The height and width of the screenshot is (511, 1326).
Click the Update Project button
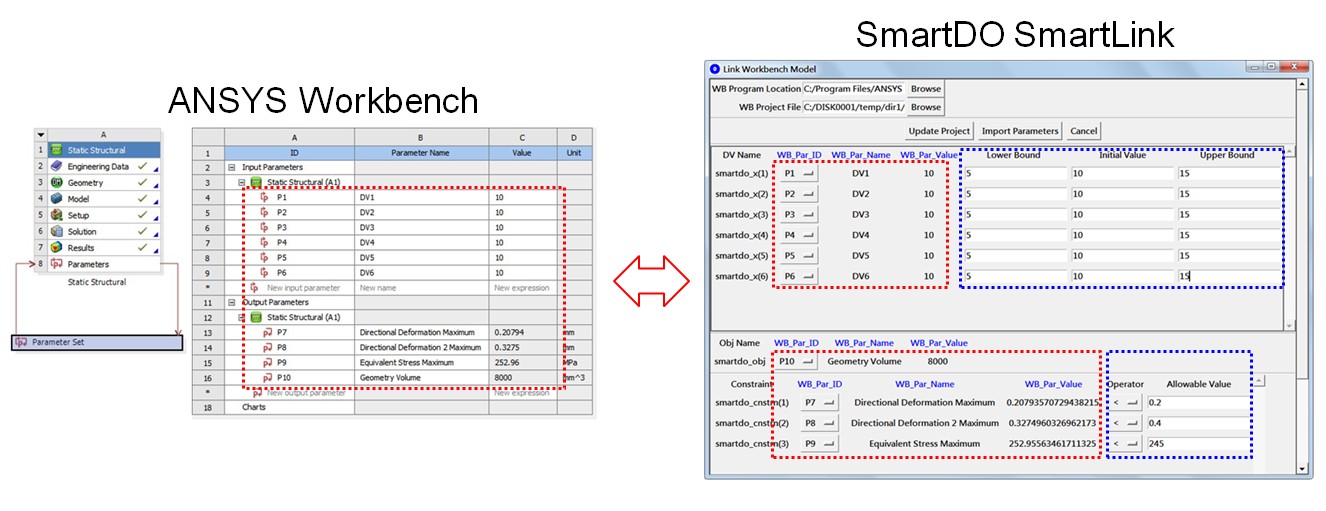click(939, 131)
